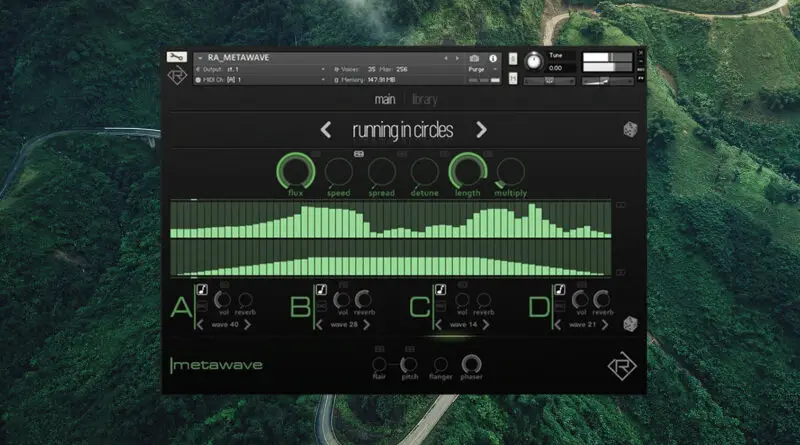Click the length knob

point(467,171)
